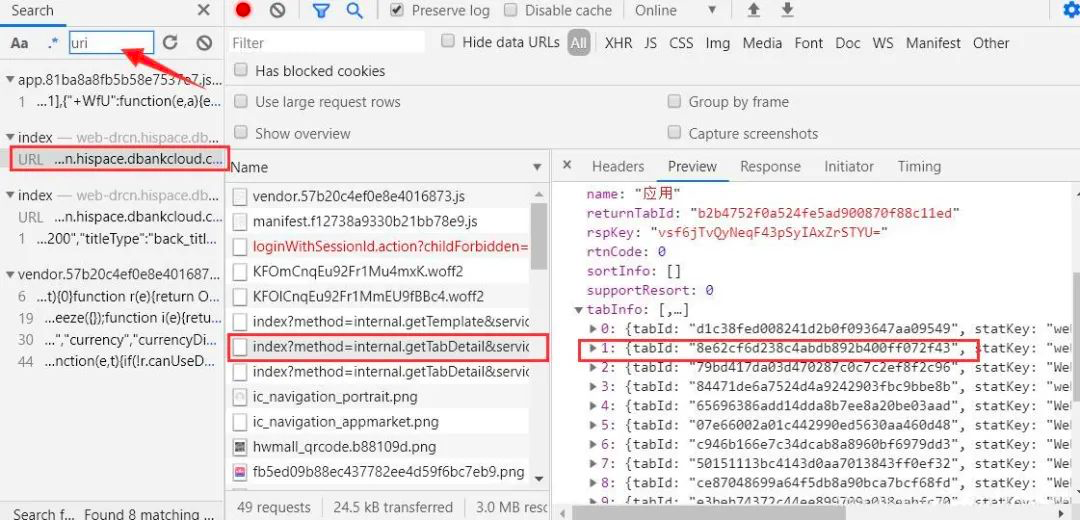Import HAR file upload arrow
1080x520 pixels.
point(754,10)
